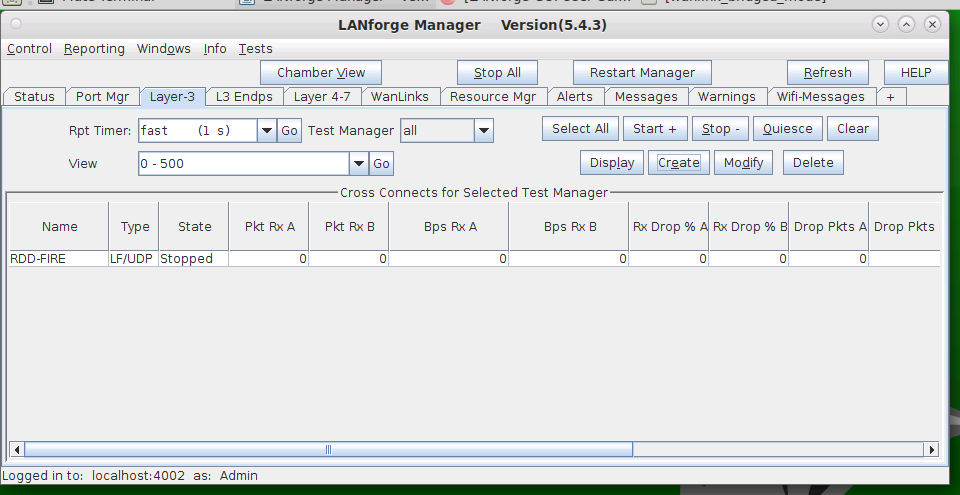Click Restart Manager button

tap(642, 72)
